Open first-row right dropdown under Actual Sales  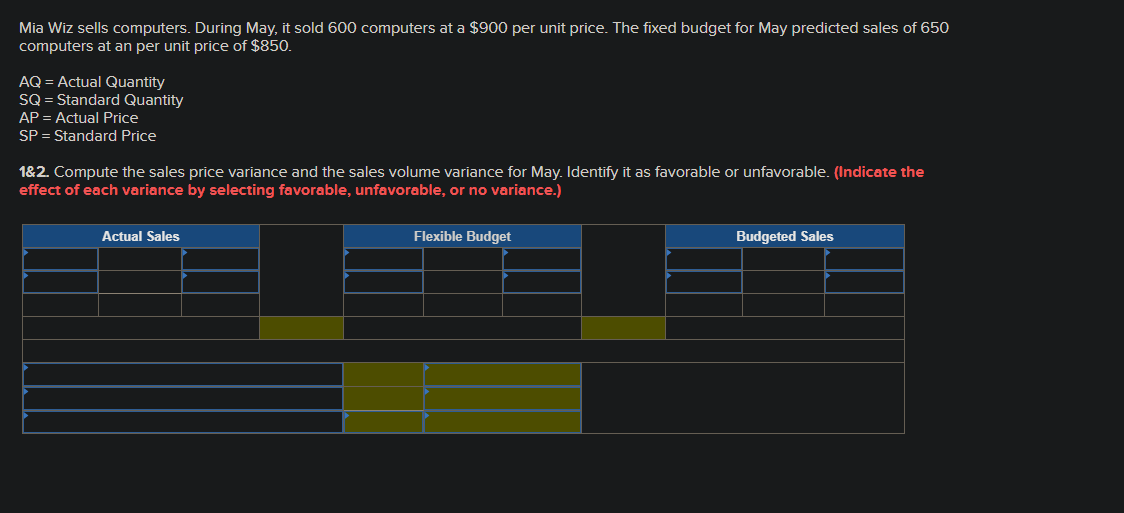click(x=220, y=259)
